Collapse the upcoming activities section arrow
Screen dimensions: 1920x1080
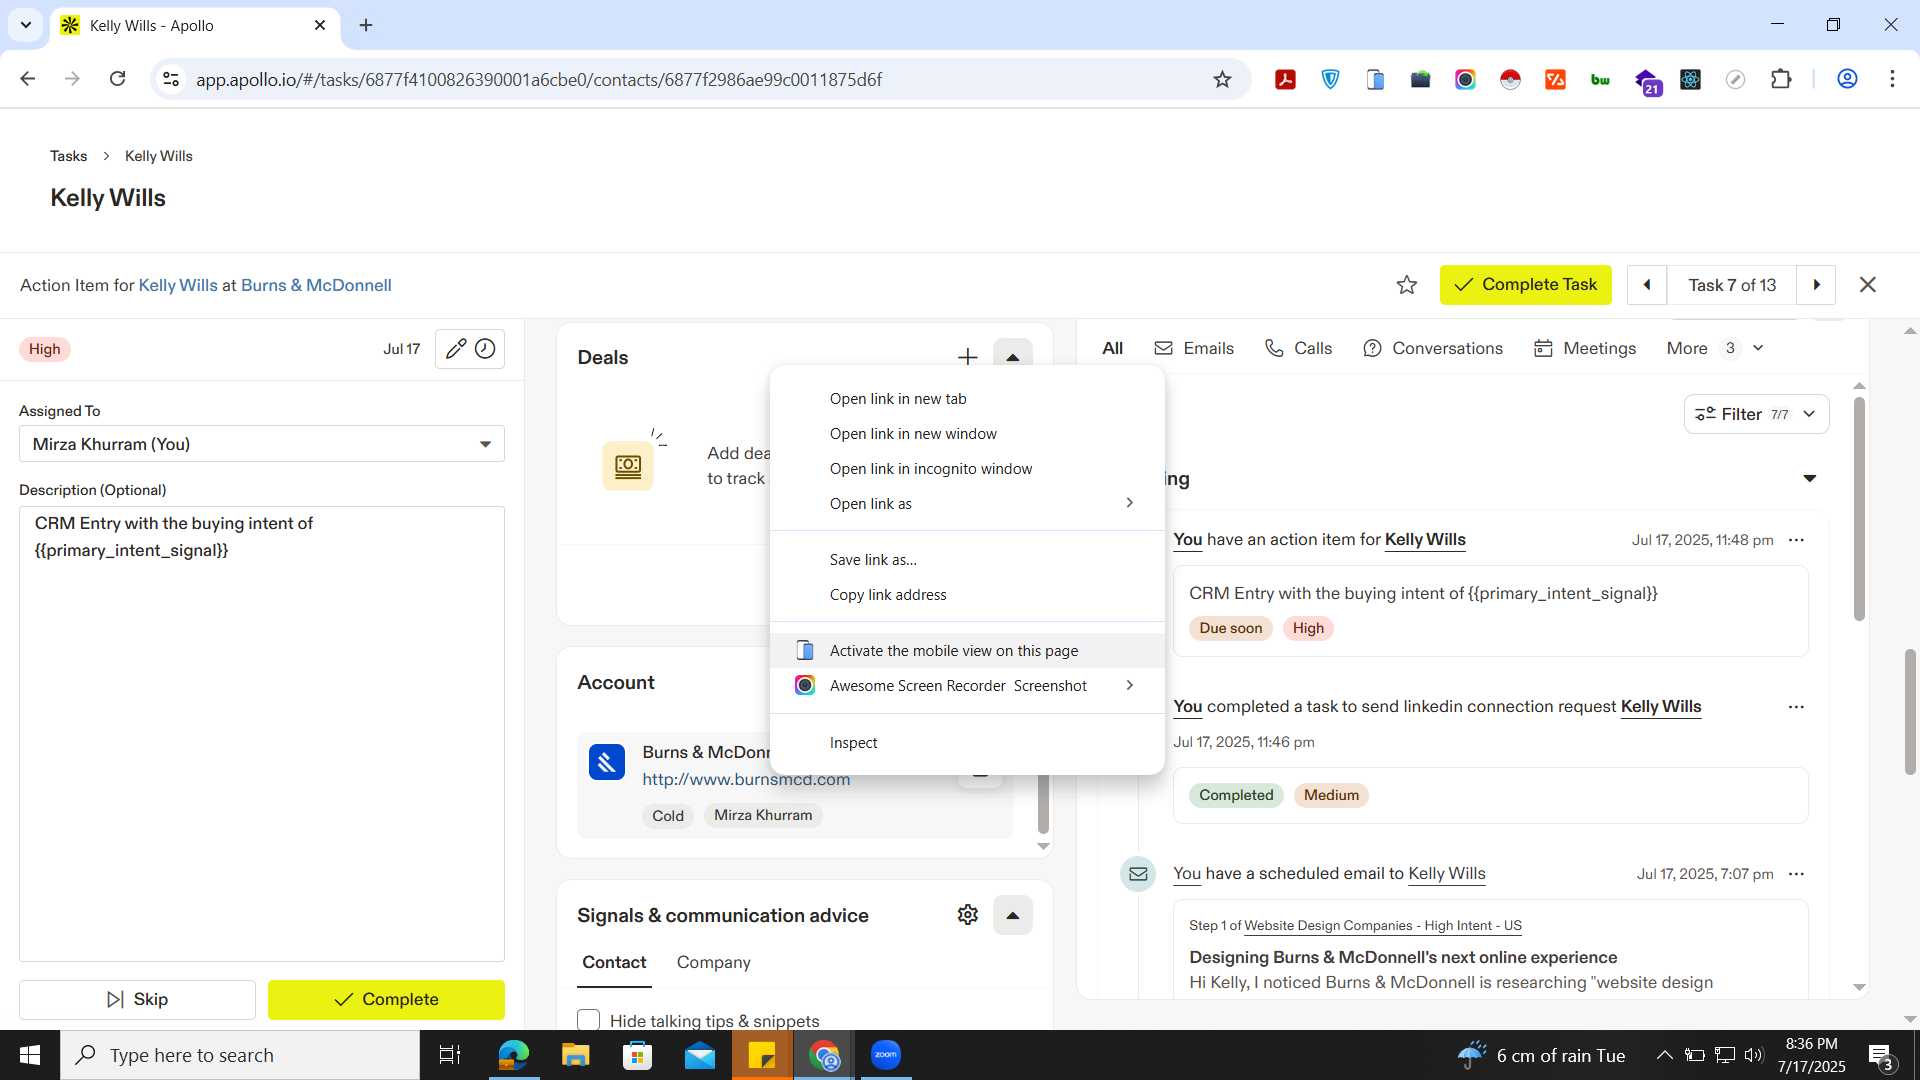[1809, 479]
